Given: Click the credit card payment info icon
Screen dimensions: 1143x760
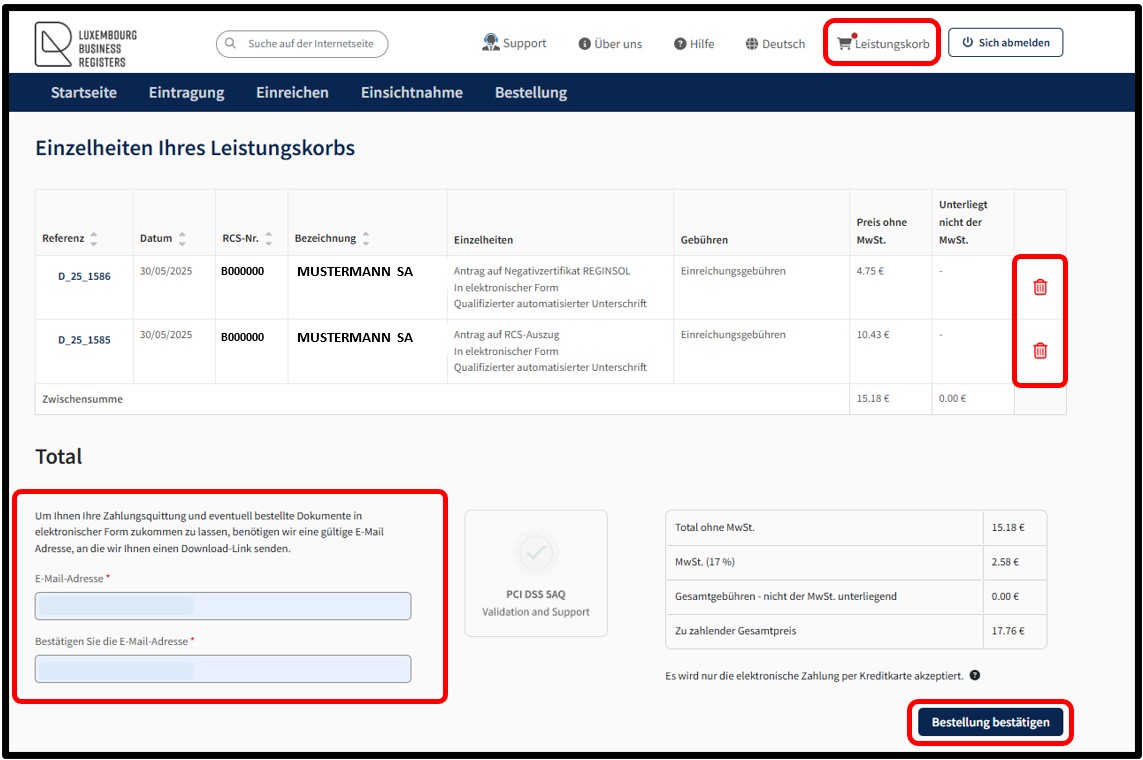Looking at the screenshot, I should [x=975, y=675].
